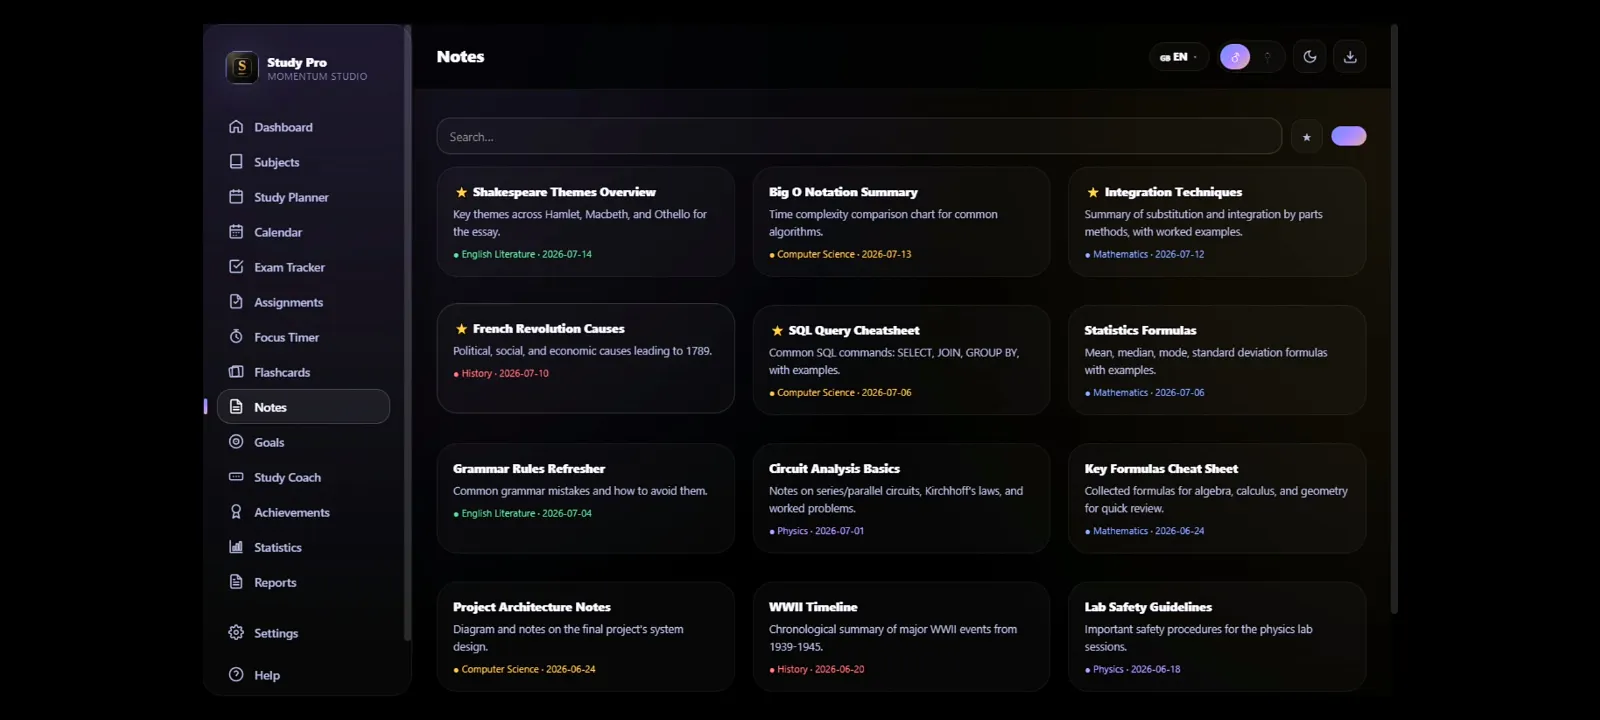Select the Goals target icon

[x=236, y=442]
